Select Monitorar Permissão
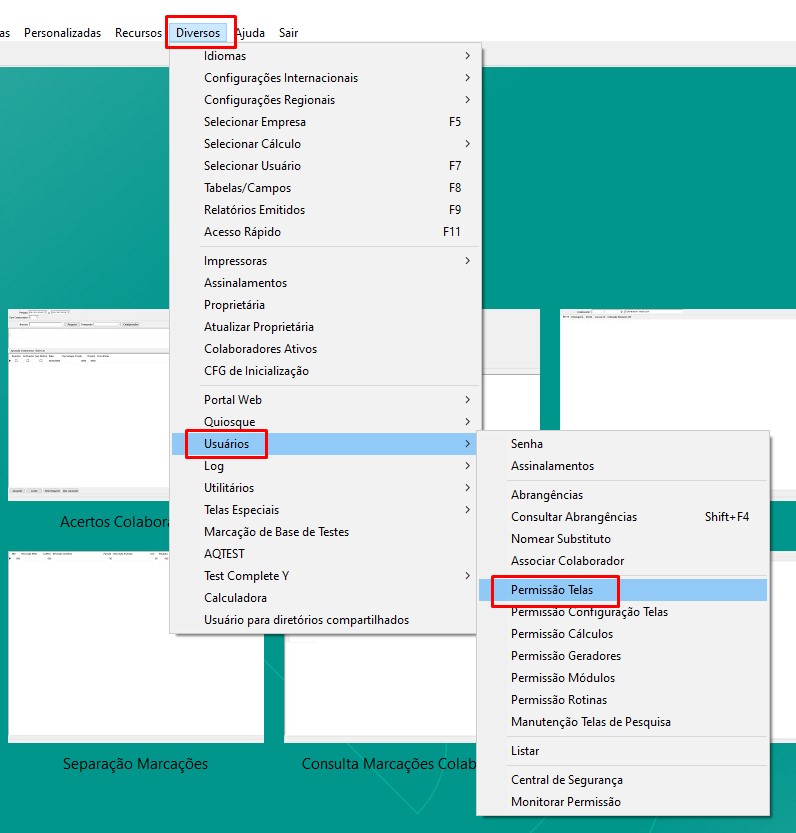The image size is (796, 833). pos(565,802)
